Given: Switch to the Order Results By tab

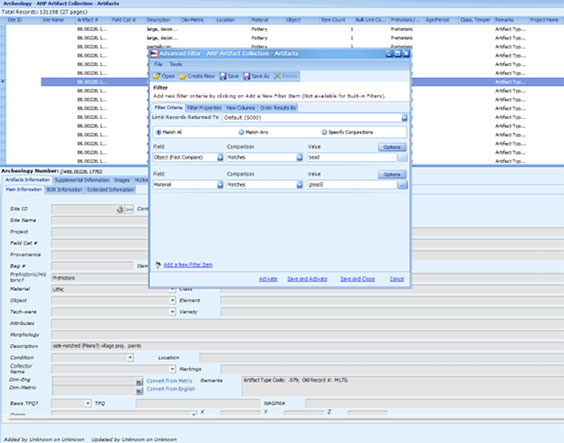Looking at the screenshot, I should point(278,108).
